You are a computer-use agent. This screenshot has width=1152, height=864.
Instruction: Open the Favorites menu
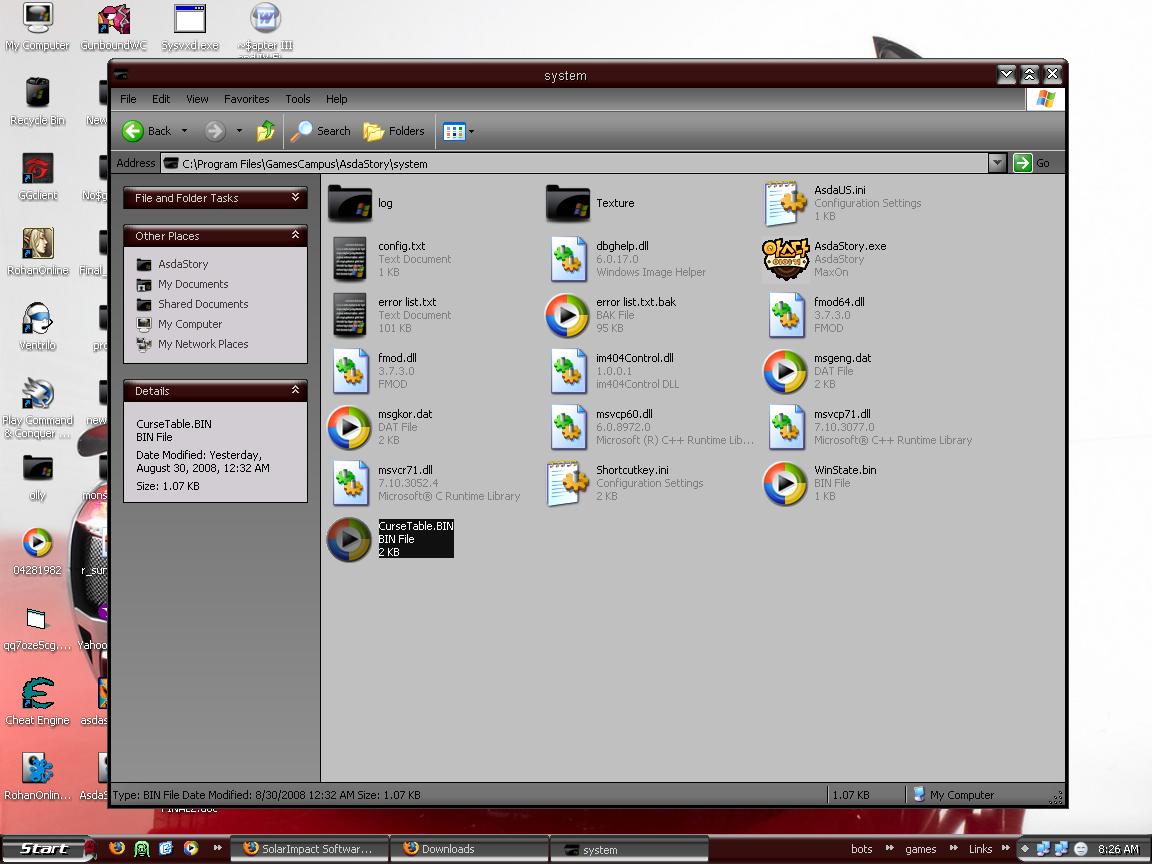click(246, 99)
